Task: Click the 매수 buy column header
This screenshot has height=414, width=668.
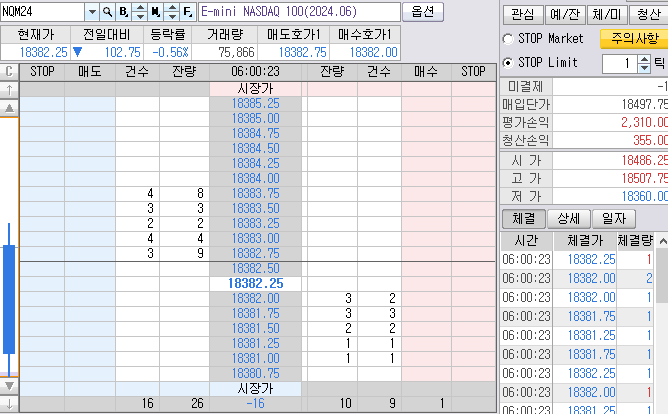Action: coord(426,72)
